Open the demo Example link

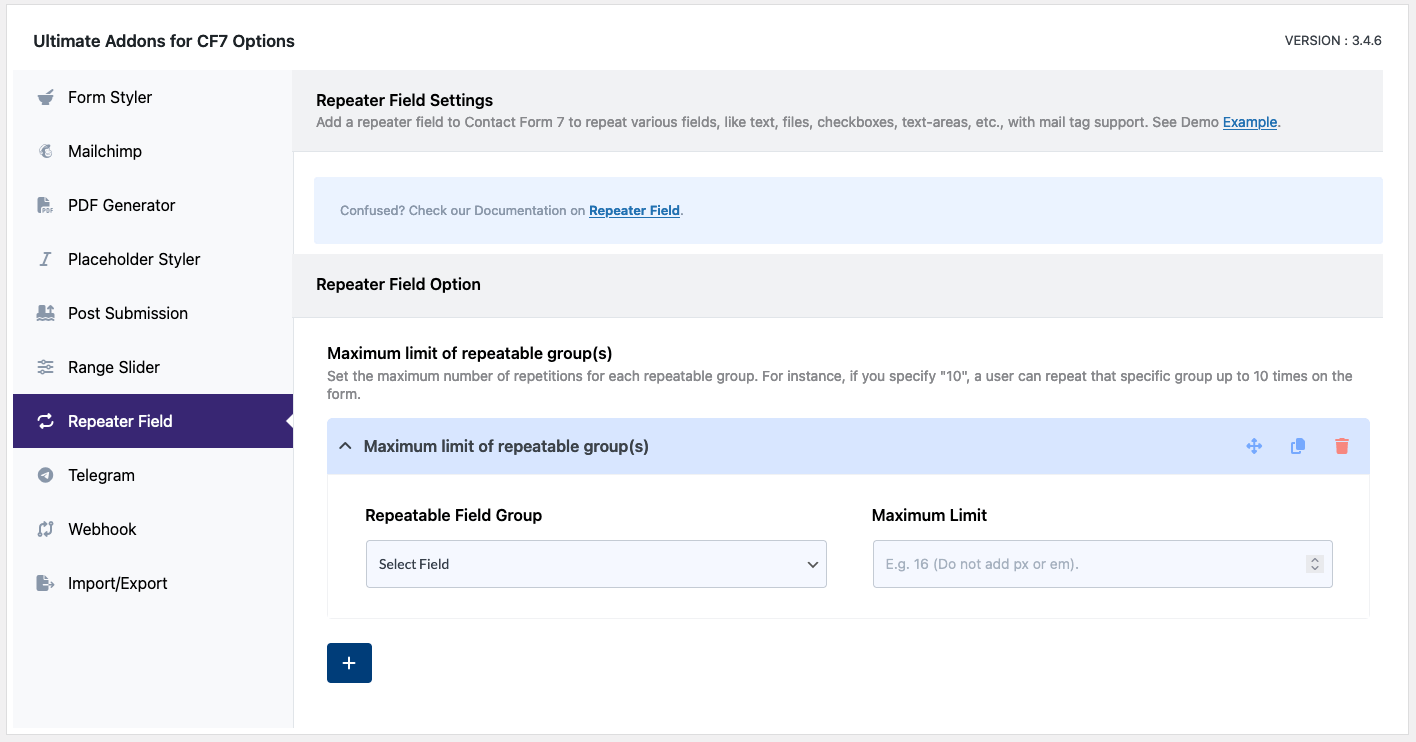tap(1250, 122)
